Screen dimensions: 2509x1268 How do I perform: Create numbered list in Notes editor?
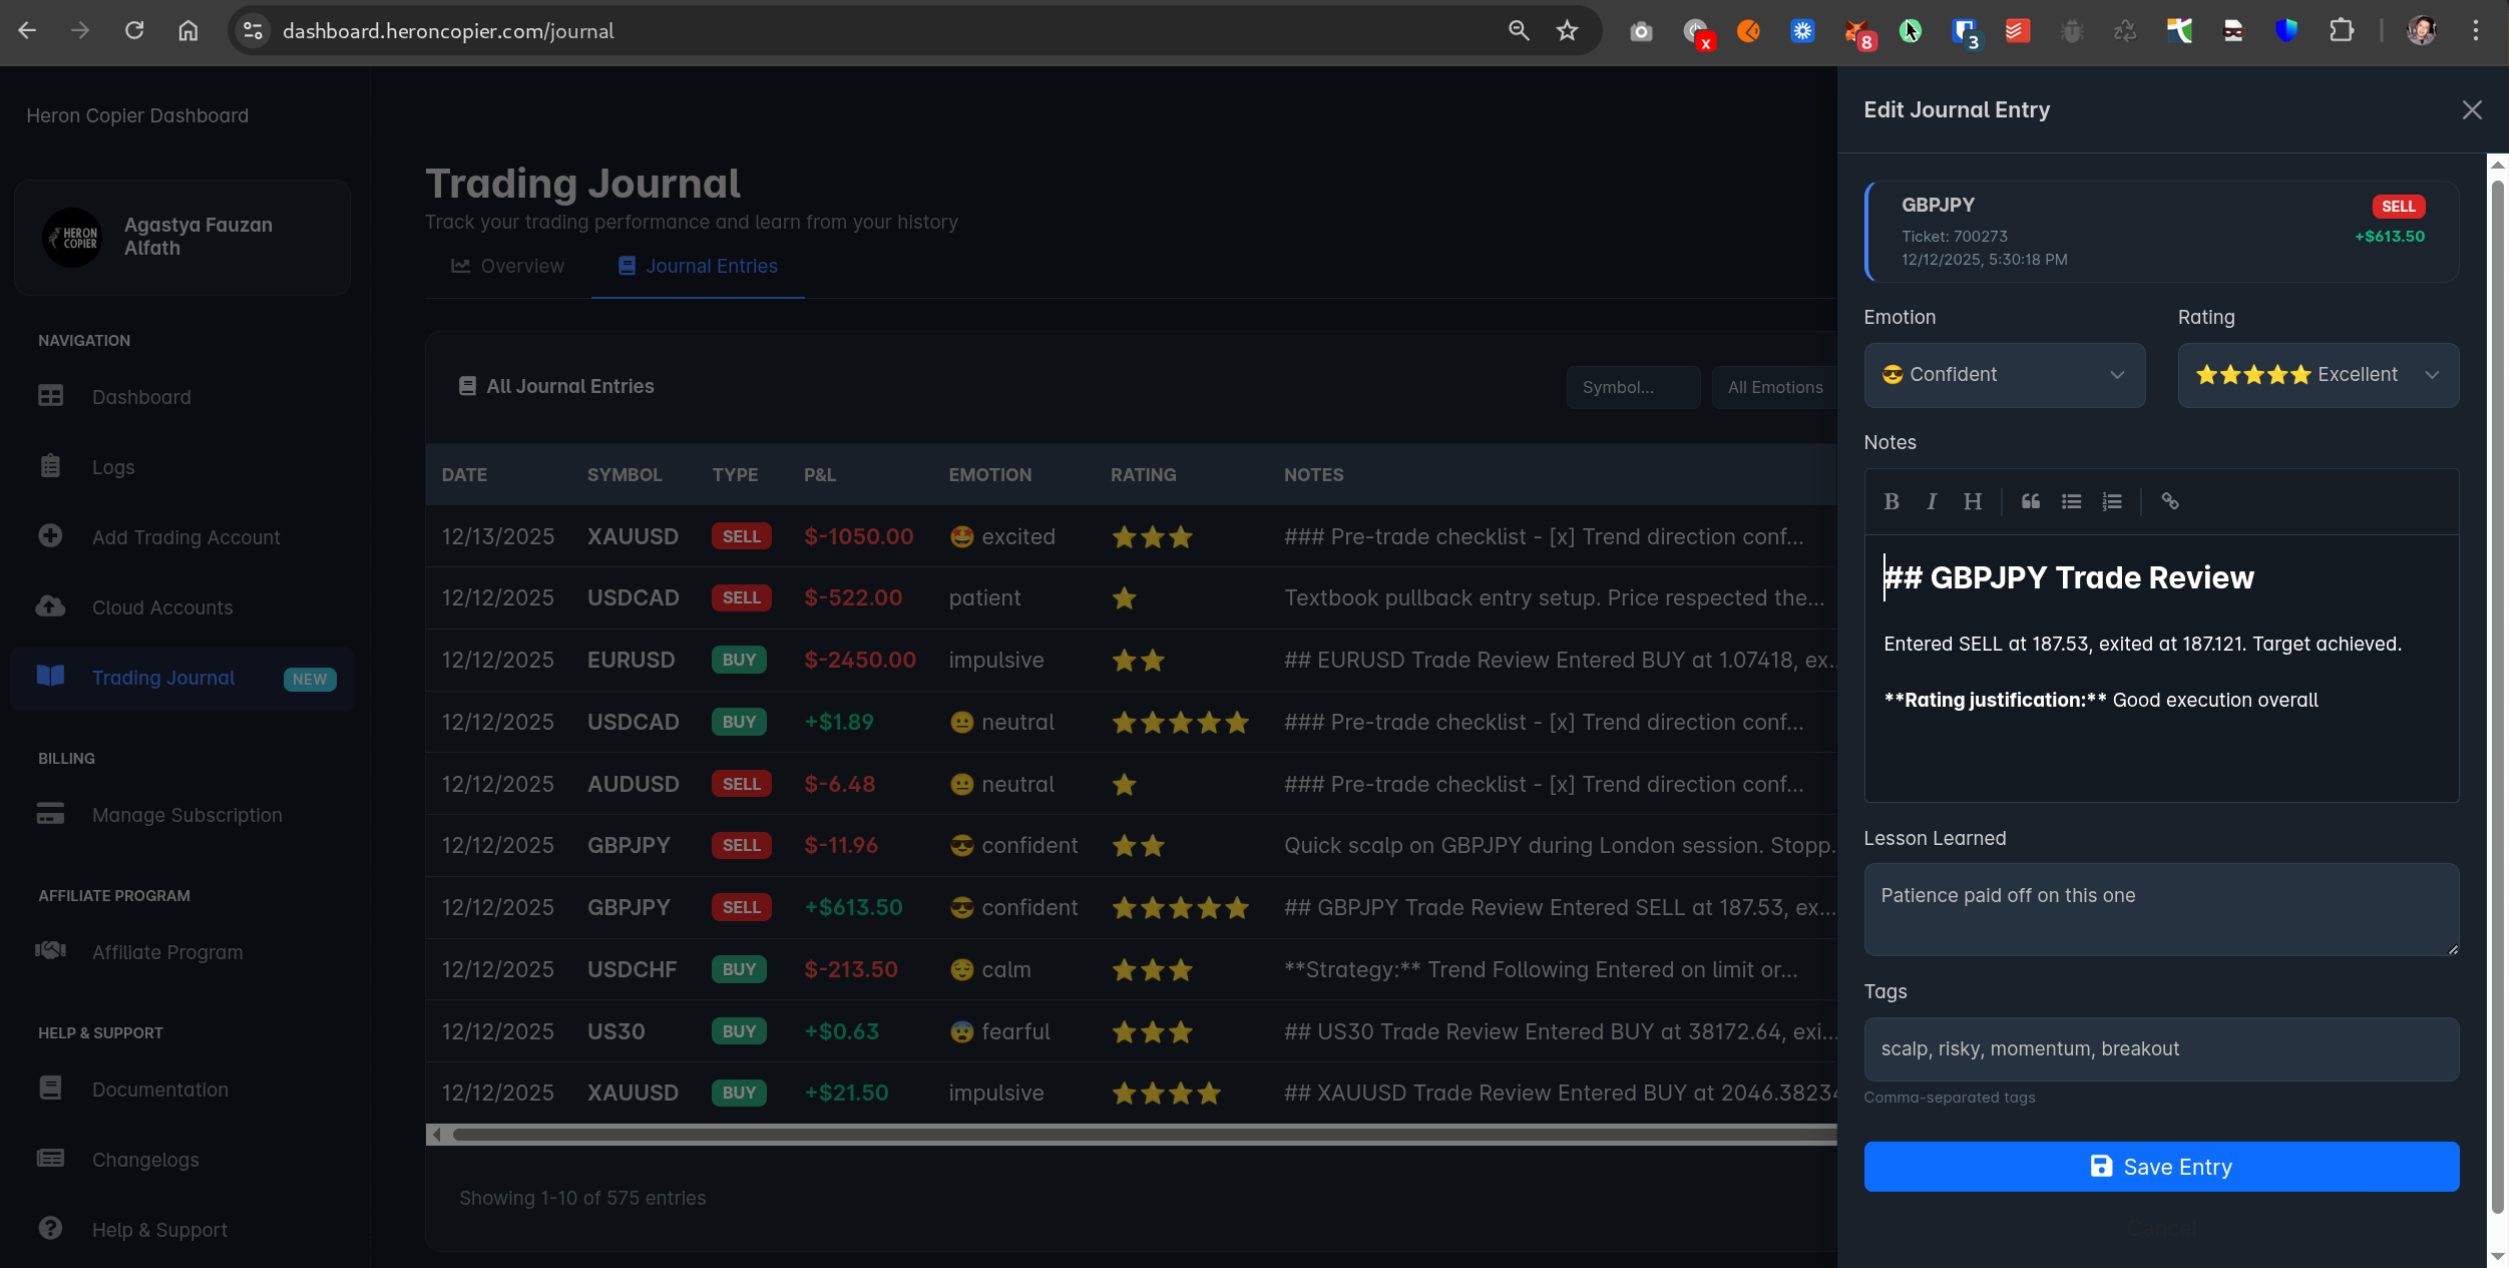(x=2111, y=501)
